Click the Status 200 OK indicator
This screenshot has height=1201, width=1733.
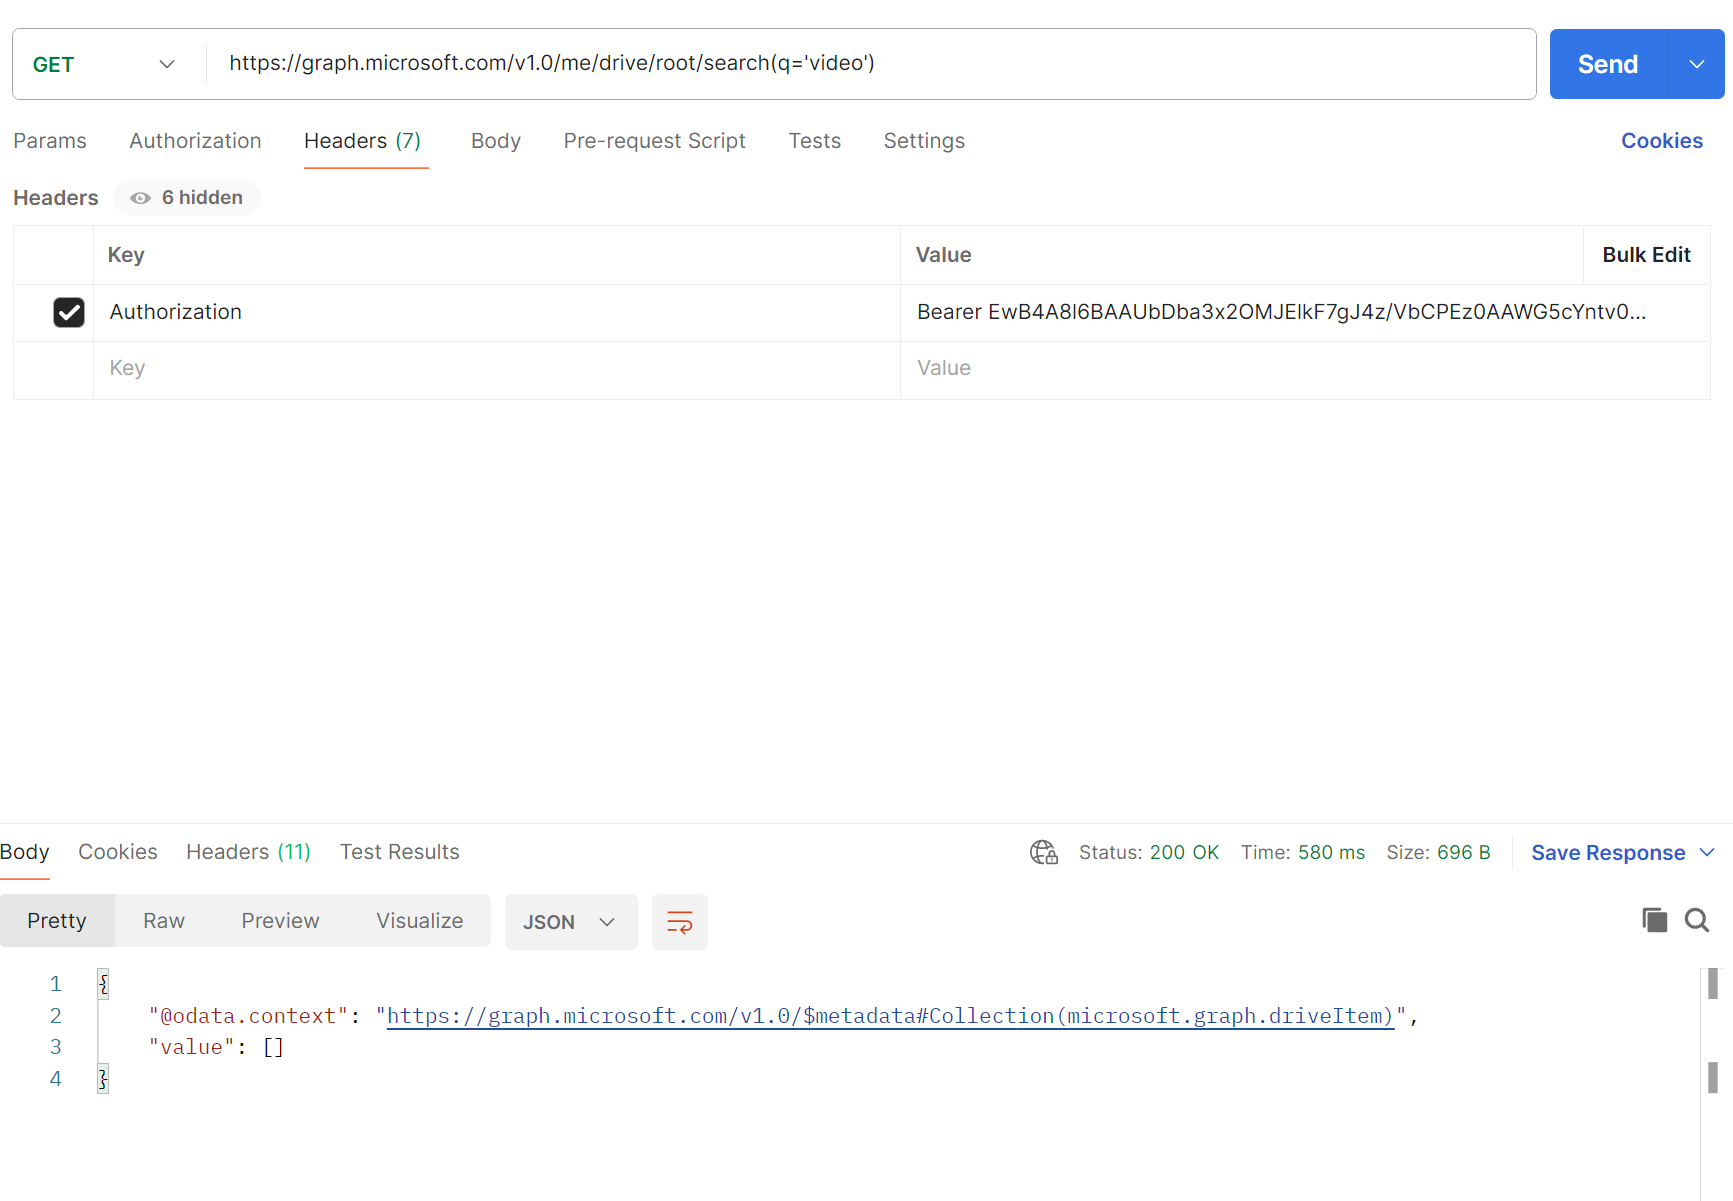[x=1149, y=853]
